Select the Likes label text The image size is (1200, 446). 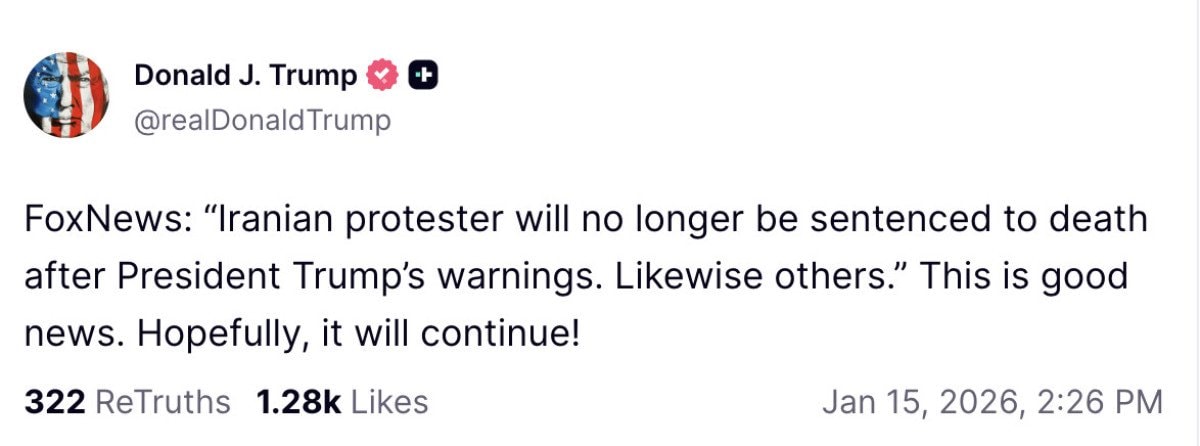point(390,402)
